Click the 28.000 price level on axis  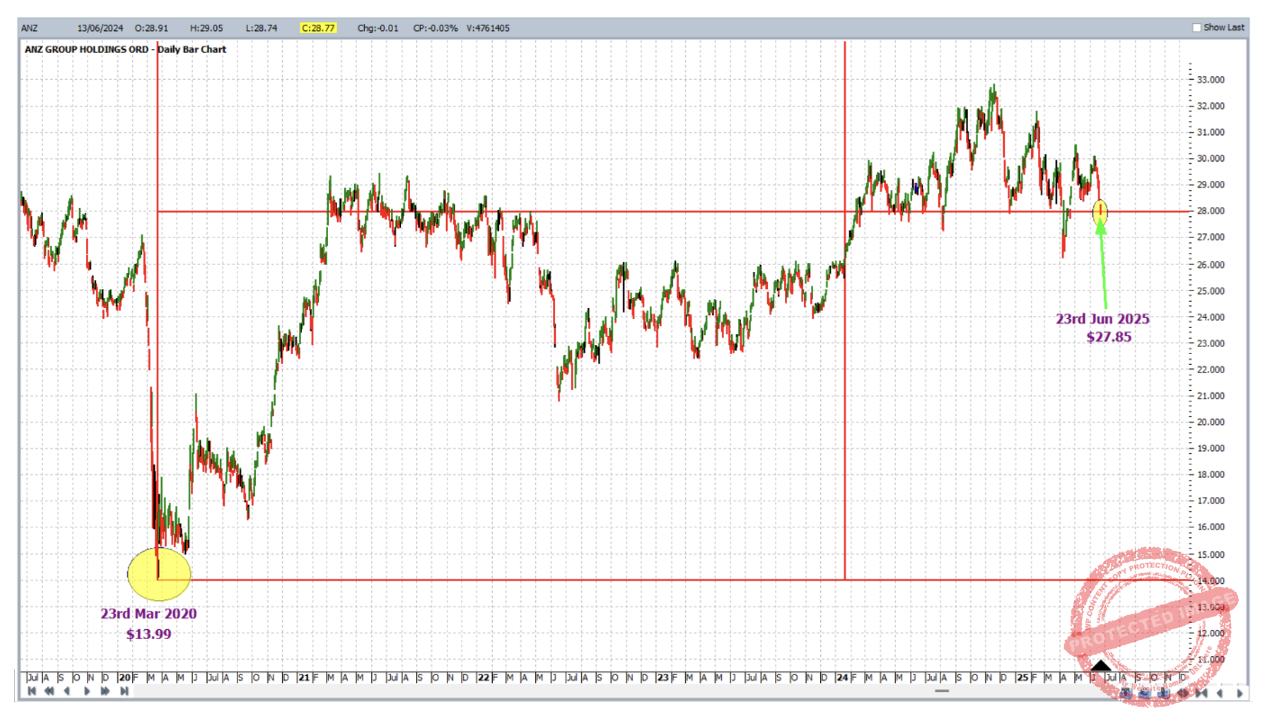[x=1212, y=211]
